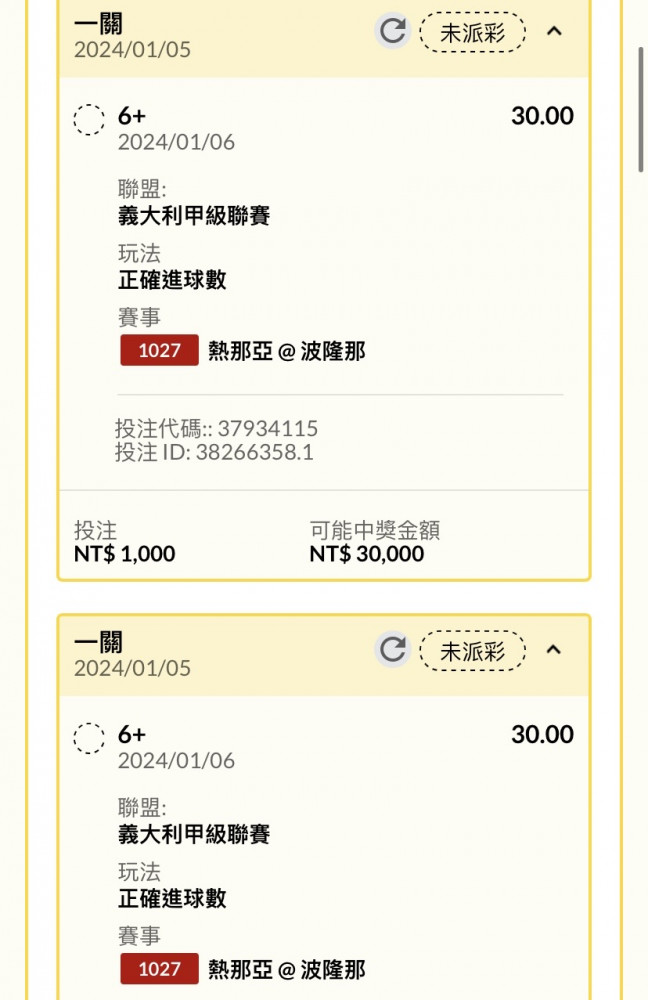Viewport: 648px width, 1000px height.
Task: Click 未派彩 status badge on first slip
Action: (x=472, y=32)
